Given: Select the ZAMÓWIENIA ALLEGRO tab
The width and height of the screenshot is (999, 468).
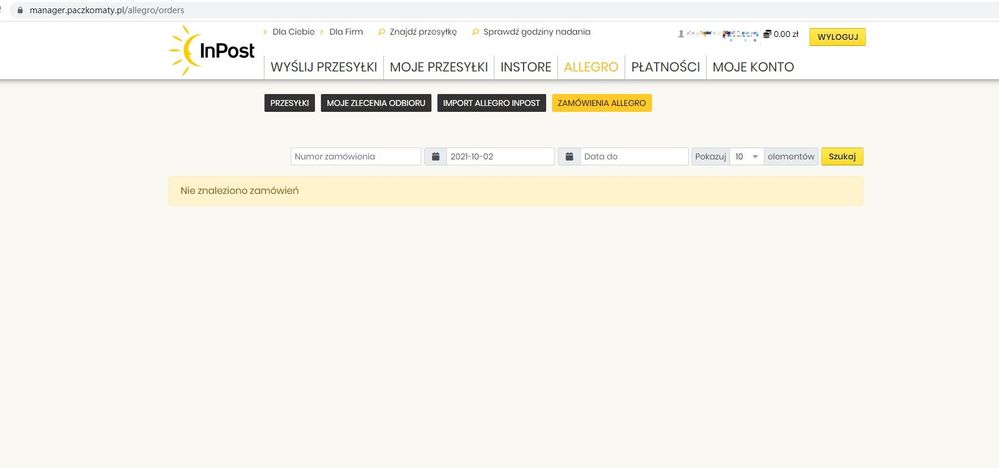Looking at the screenshot, I should (601, 103).
